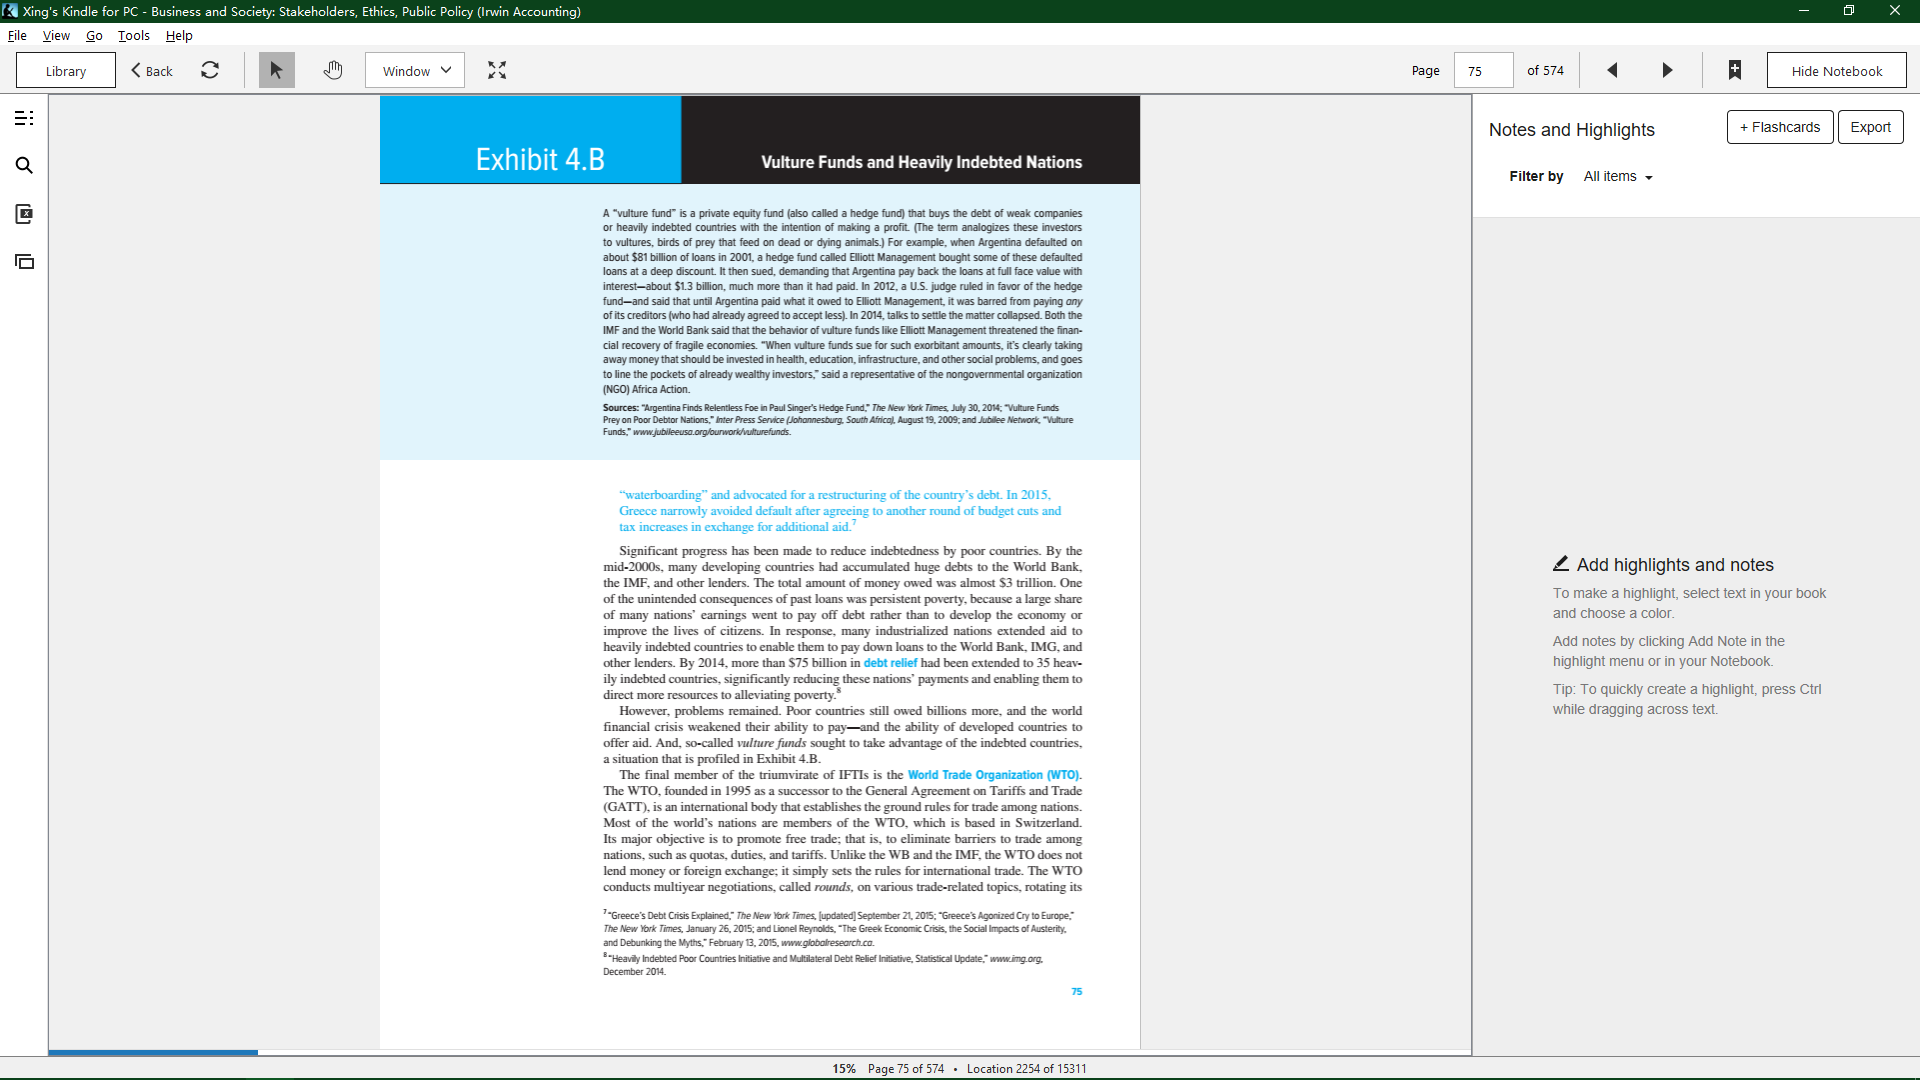Open the File menu
Image resolution: width=1920 pixels, height=1080 pixels.
click(x=17, y=35)
